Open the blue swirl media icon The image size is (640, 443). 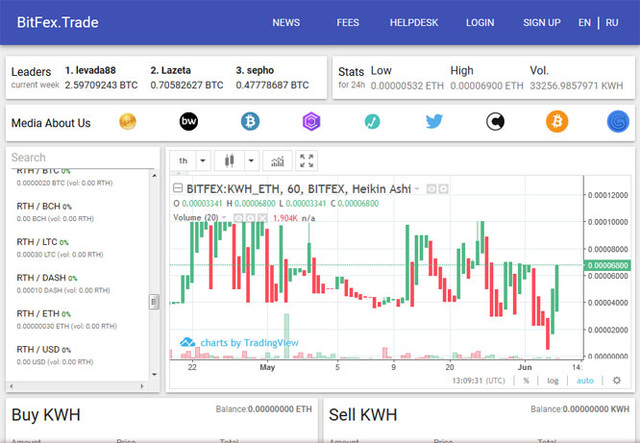(618, 121)
